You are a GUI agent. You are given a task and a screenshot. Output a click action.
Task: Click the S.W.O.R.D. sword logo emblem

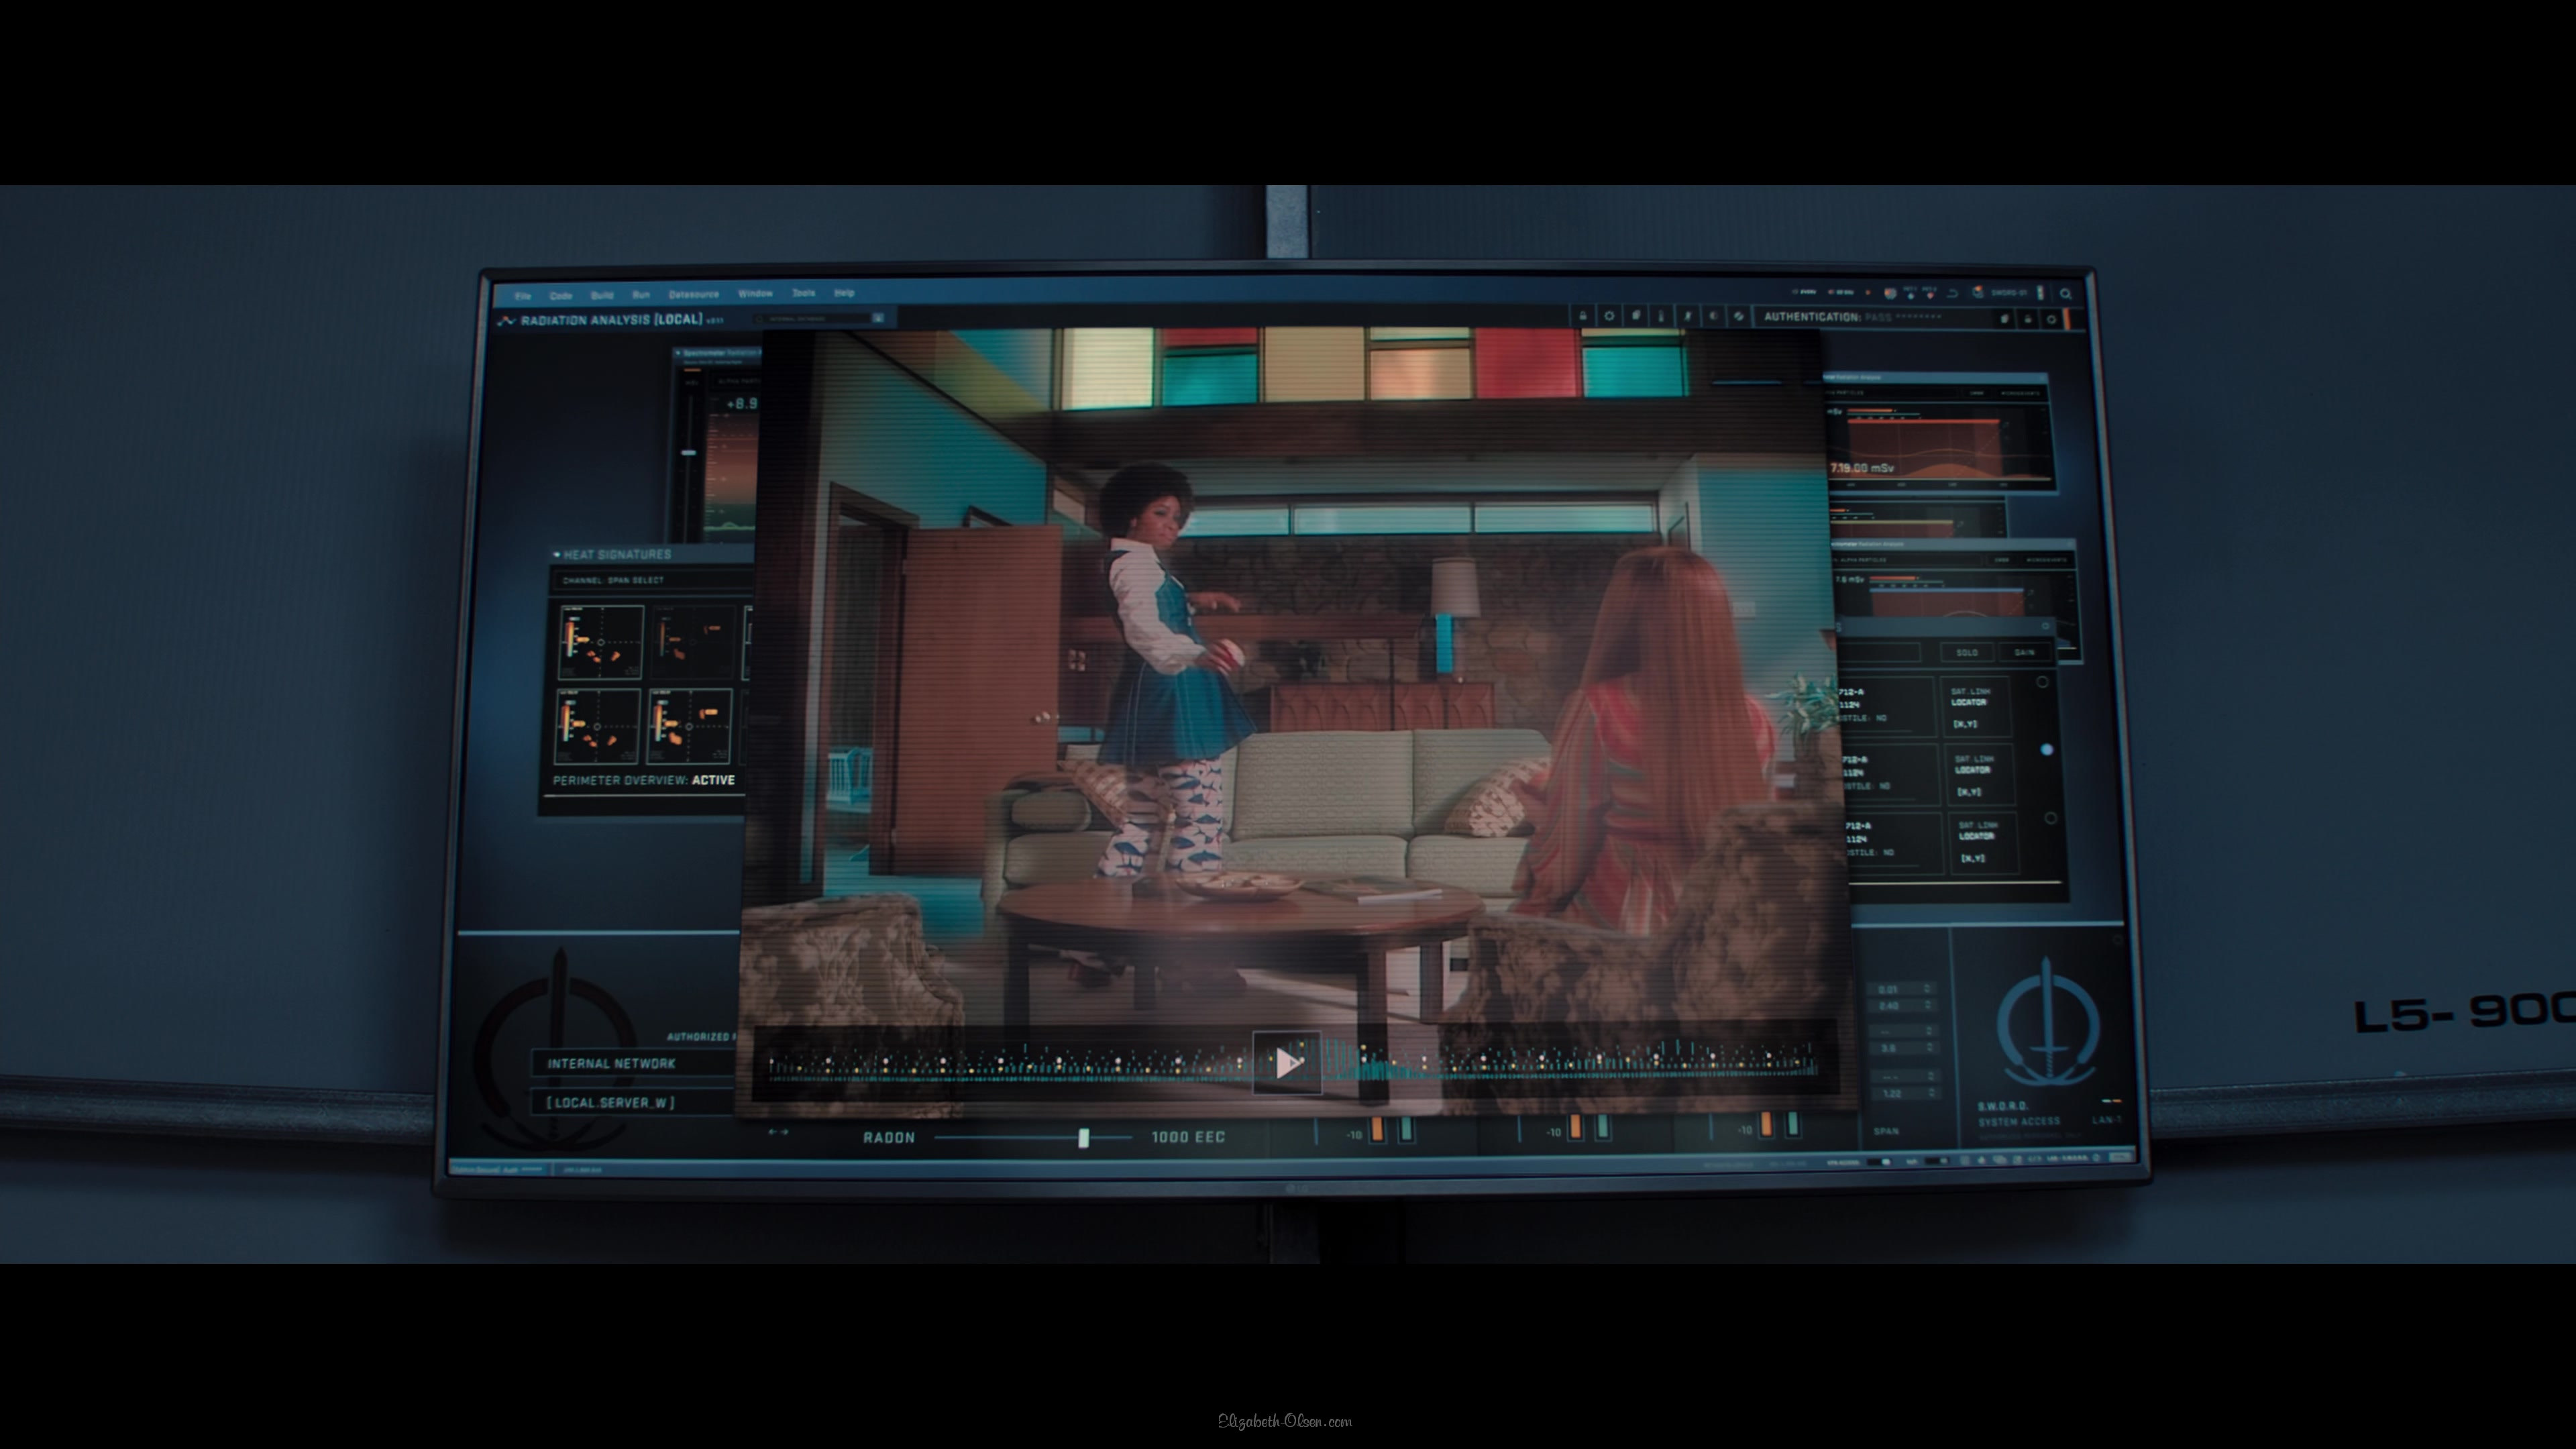2047,1025
